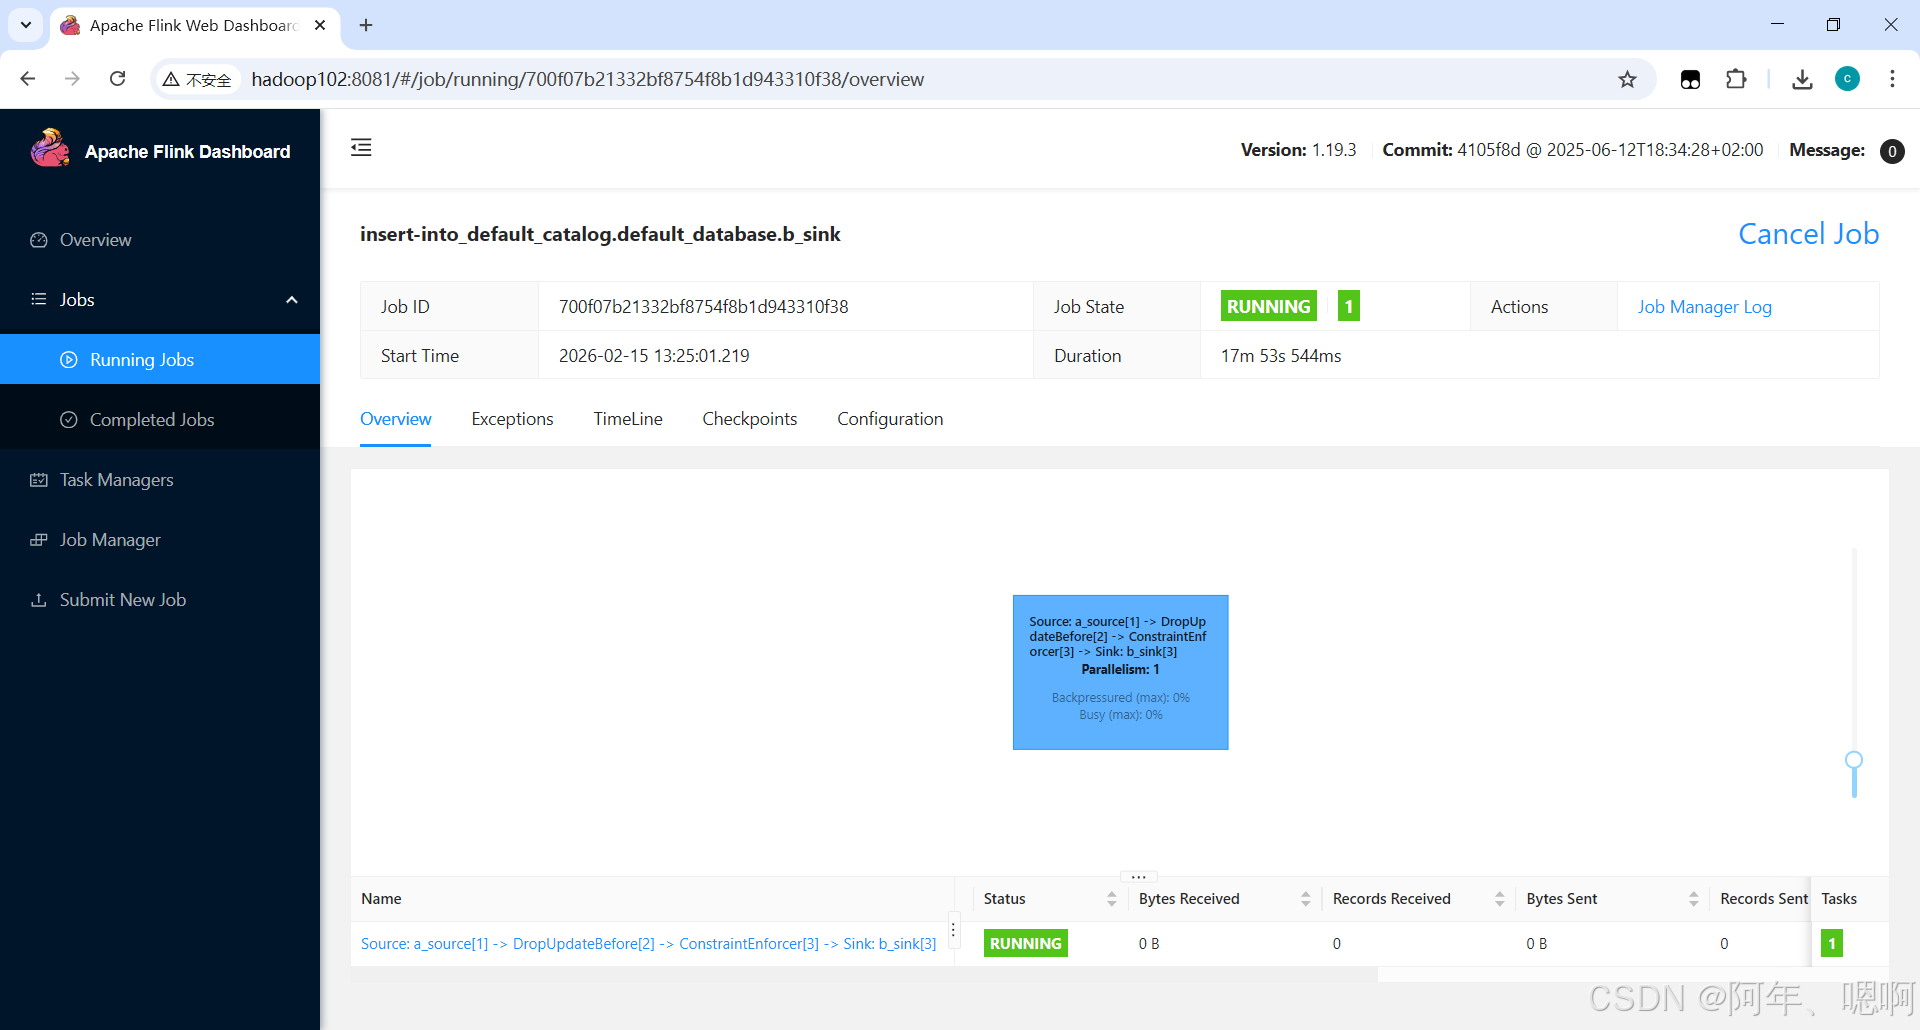The width and height of the screenshot is (1920, 1030).
Task: Click the ellipsis resize handle above table
Action: (1138, 876)
